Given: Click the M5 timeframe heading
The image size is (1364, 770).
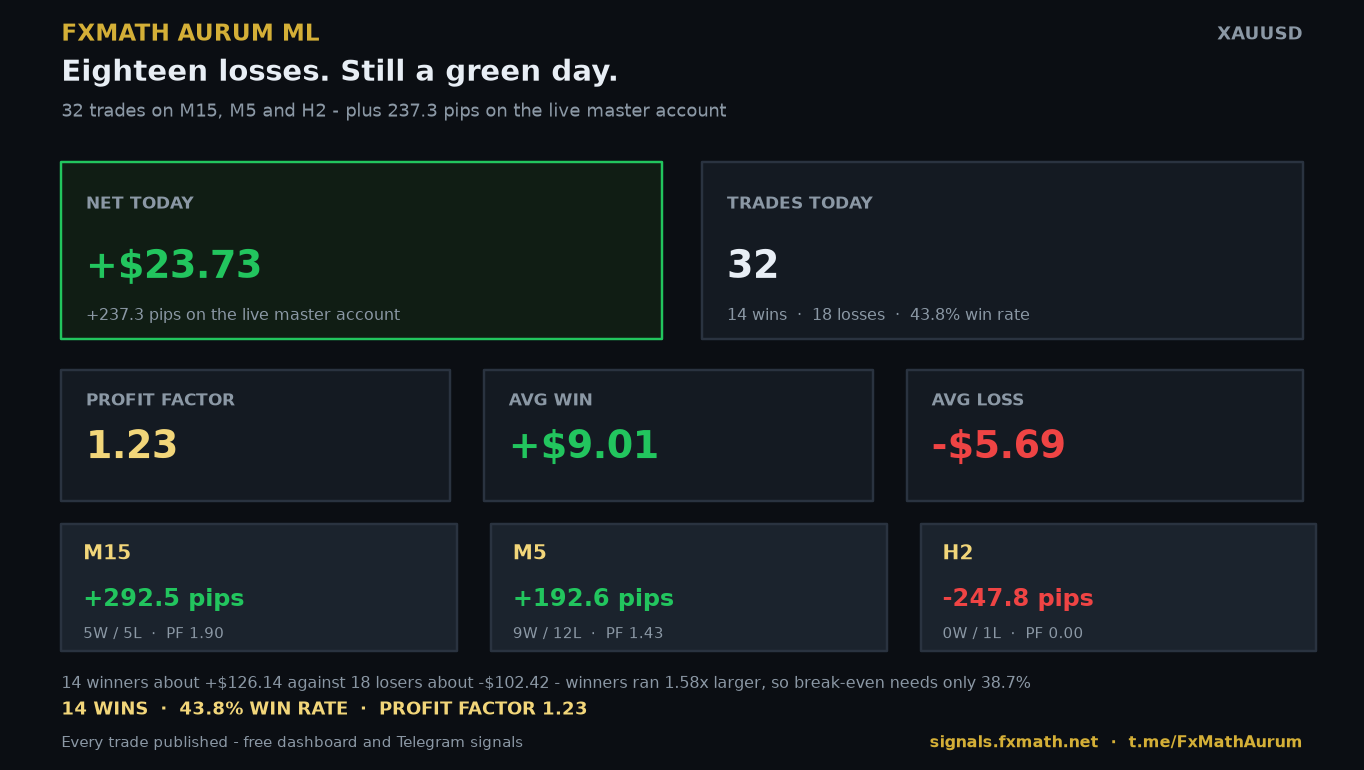Looking at the screenshot, I should tap(530, 553).
